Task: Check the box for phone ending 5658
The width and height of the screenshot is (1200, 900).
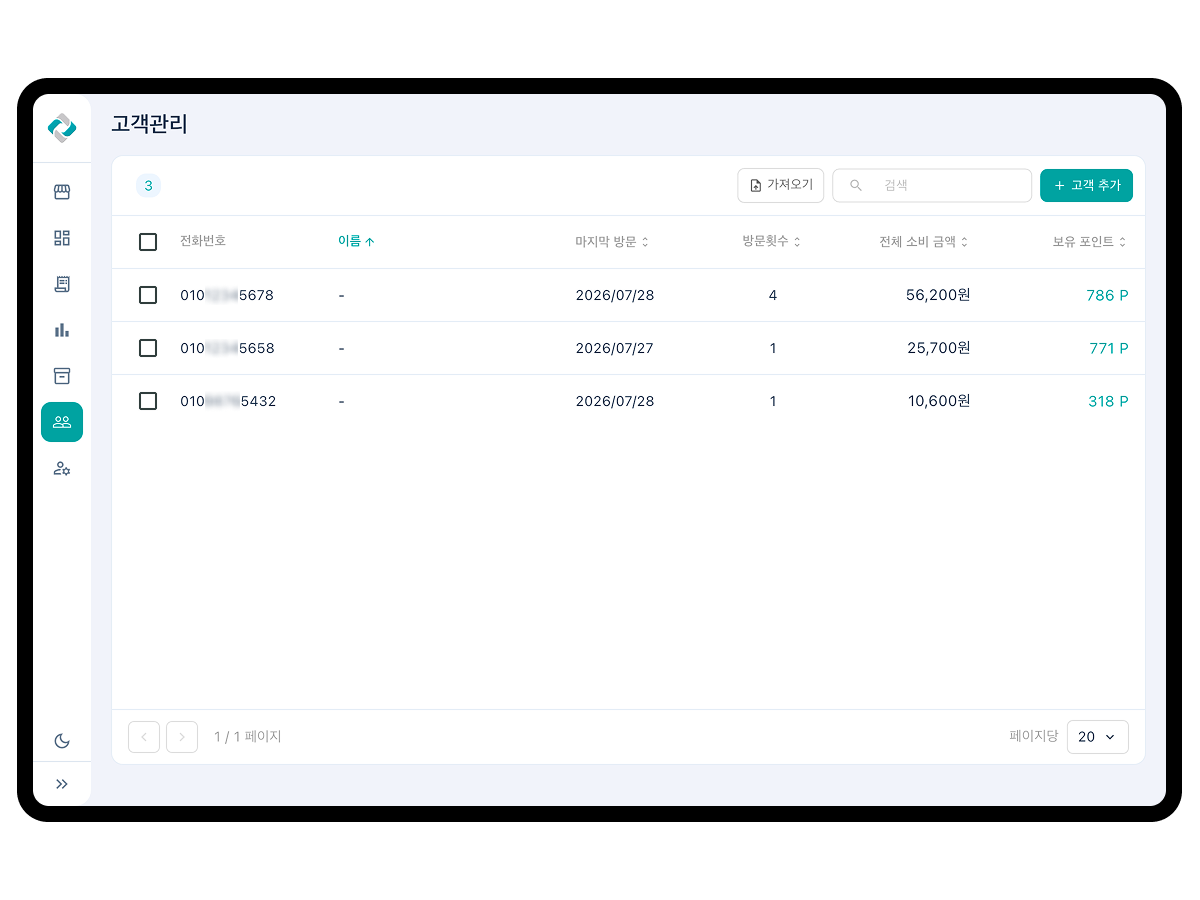Action: (x=148, y=348)
